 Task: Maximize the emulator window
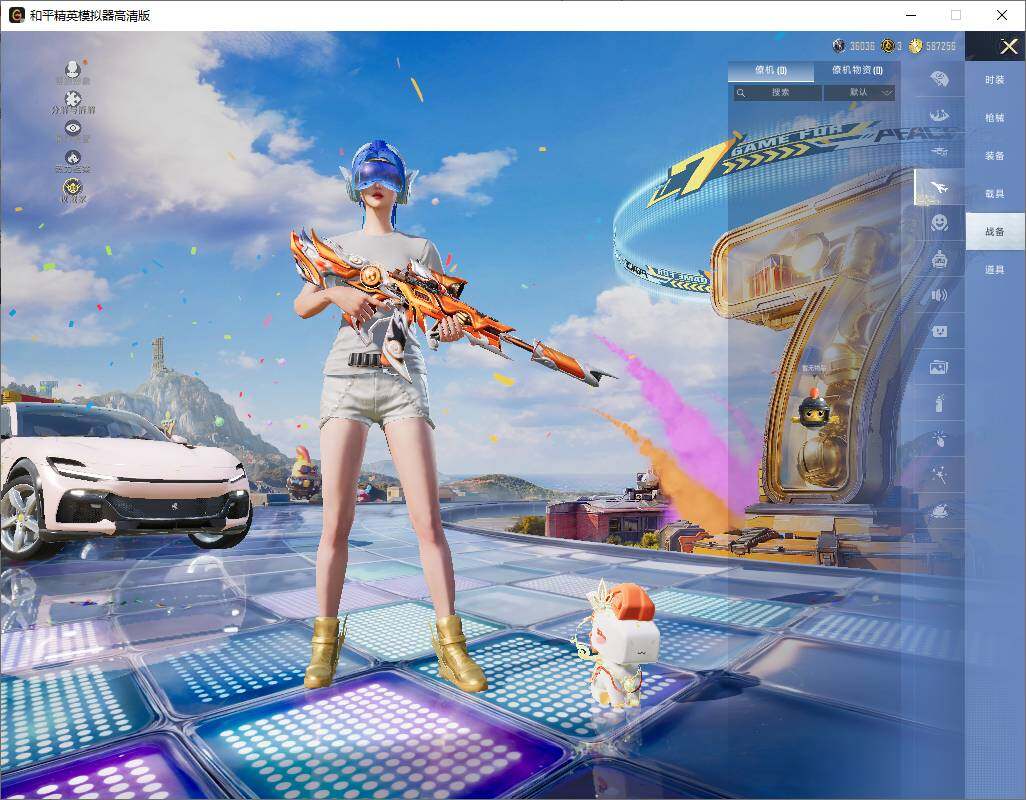click(956, 15)
